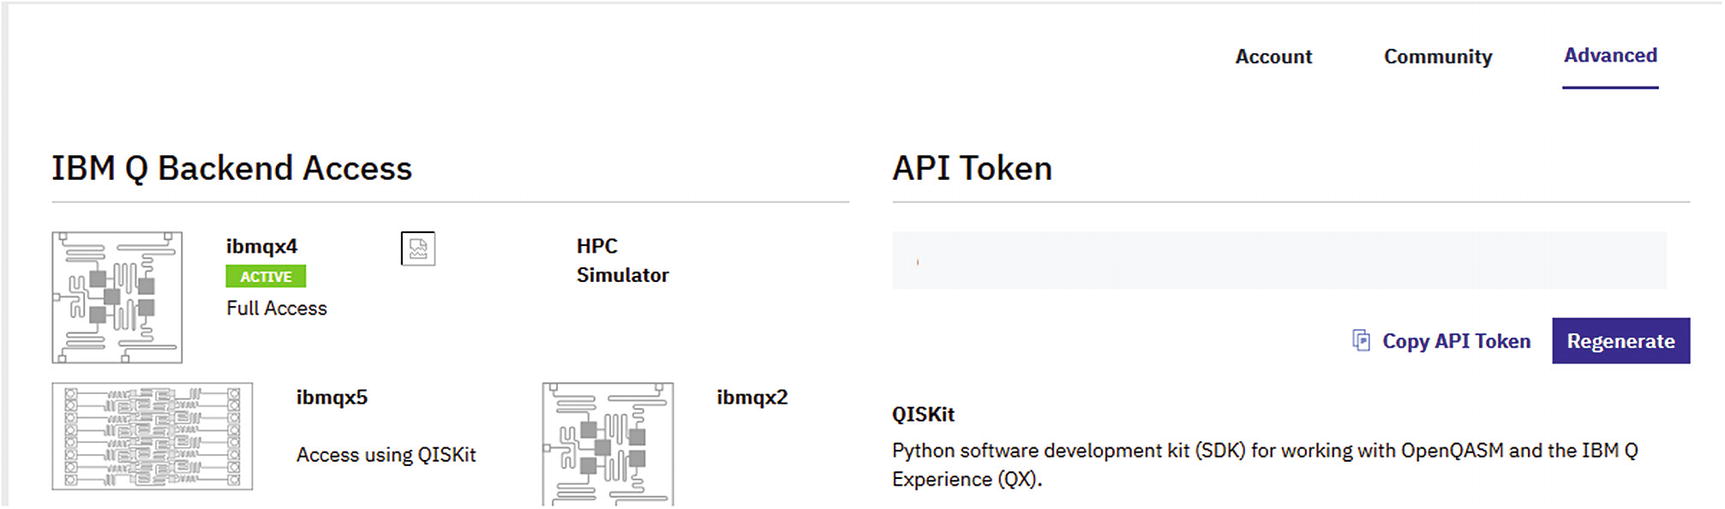Click the green ACTIVE status badge
1725x509 pixels.
266,277
